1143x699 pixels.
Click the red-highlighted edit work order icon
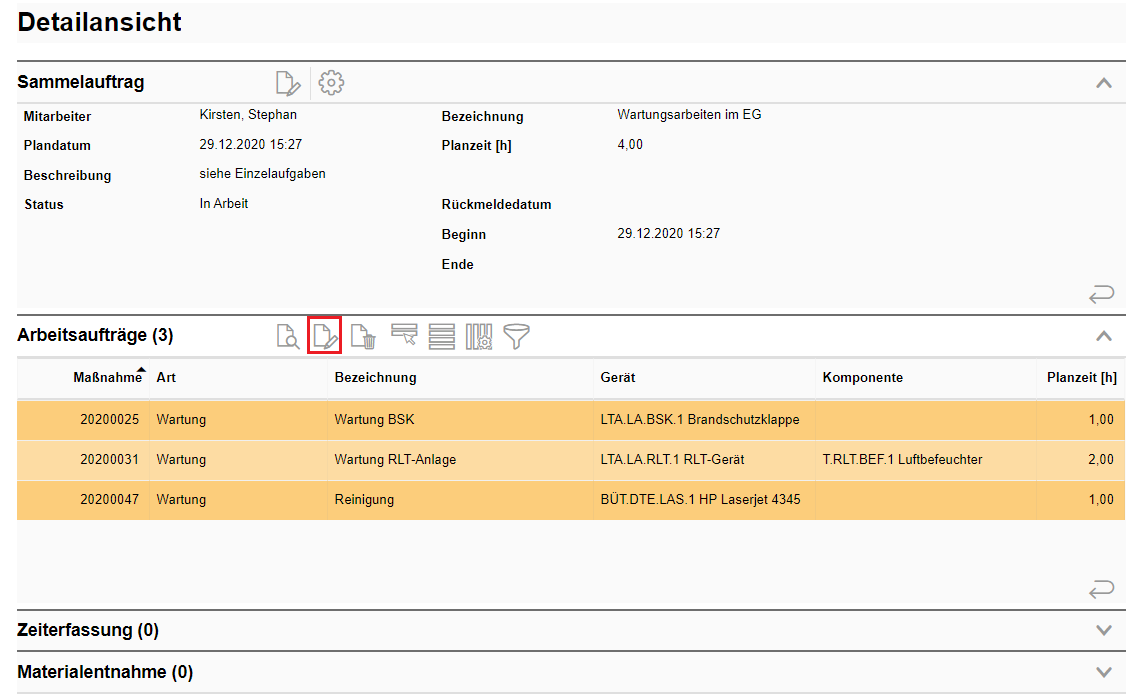click(x=325, y=336)
